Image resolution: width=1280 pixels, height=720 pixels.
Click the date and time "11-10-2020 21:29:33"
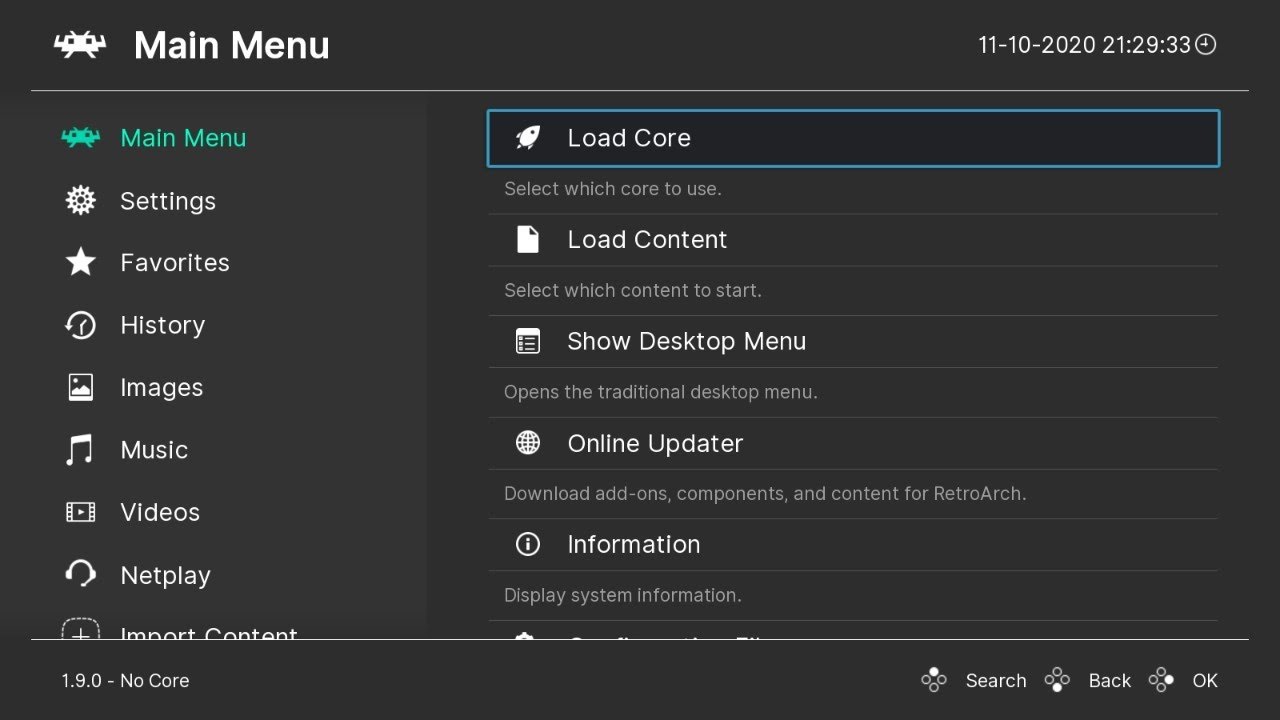pos(1085,45)
